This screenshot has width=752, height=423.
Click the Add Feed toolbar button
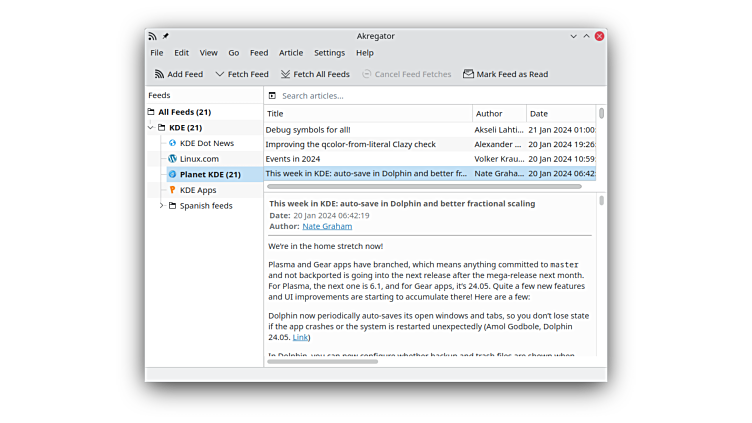[179, 74]
